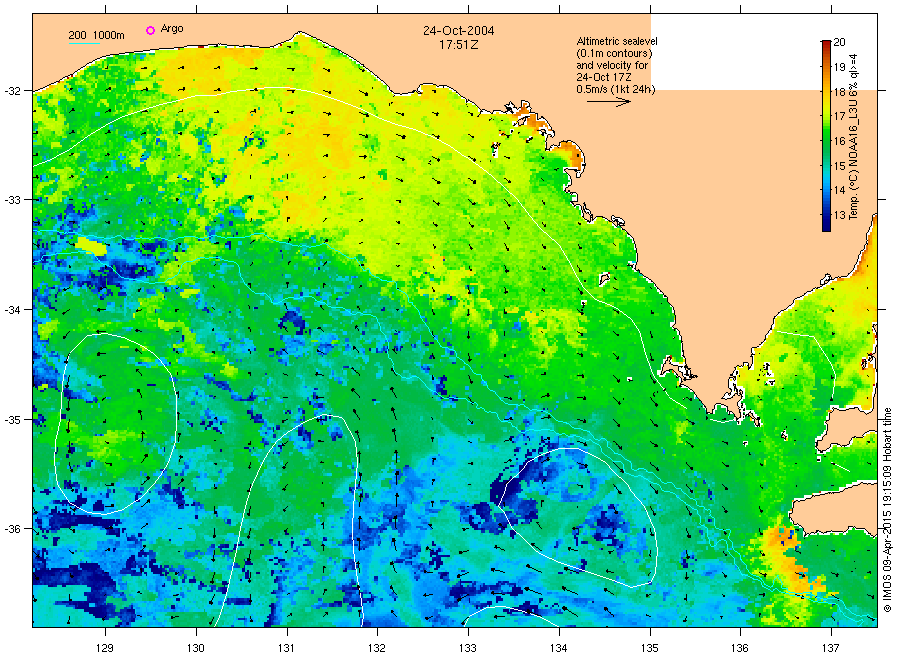Click the 17:51Z time label
The image size is (900, 660).
point(459,44)
